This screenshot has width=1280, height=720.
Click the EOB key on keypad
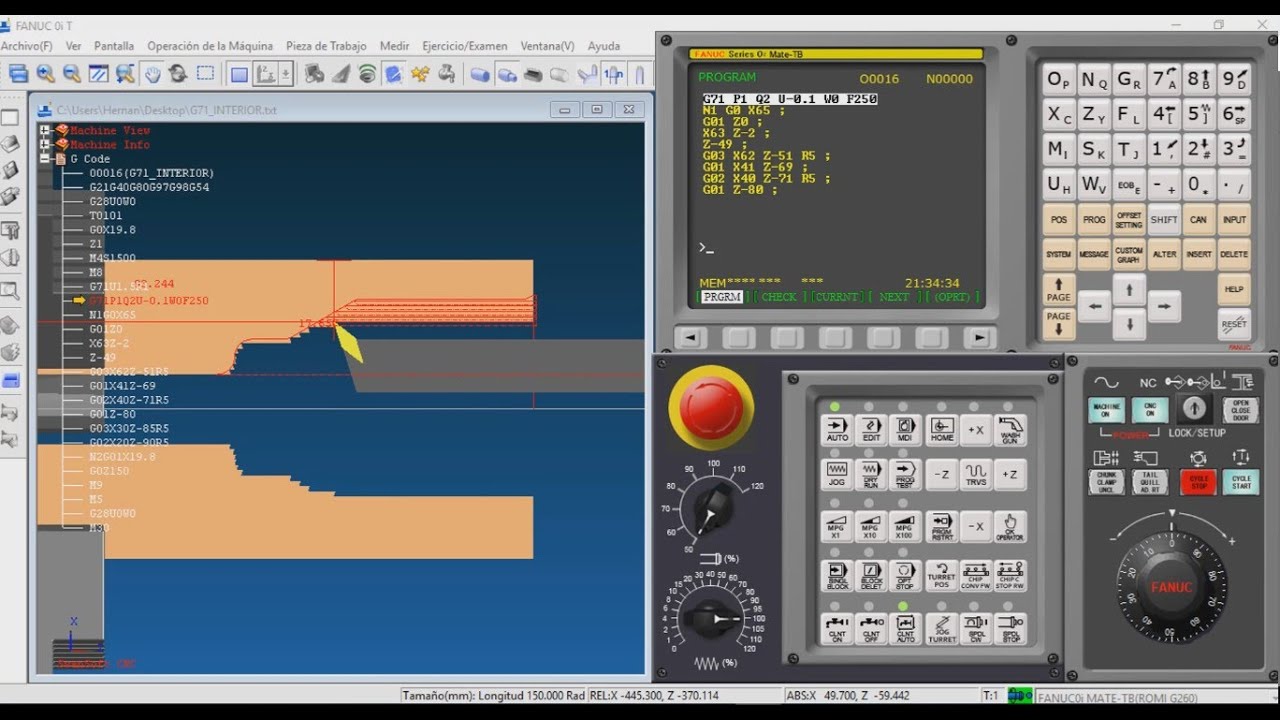tap(1129, 185)
